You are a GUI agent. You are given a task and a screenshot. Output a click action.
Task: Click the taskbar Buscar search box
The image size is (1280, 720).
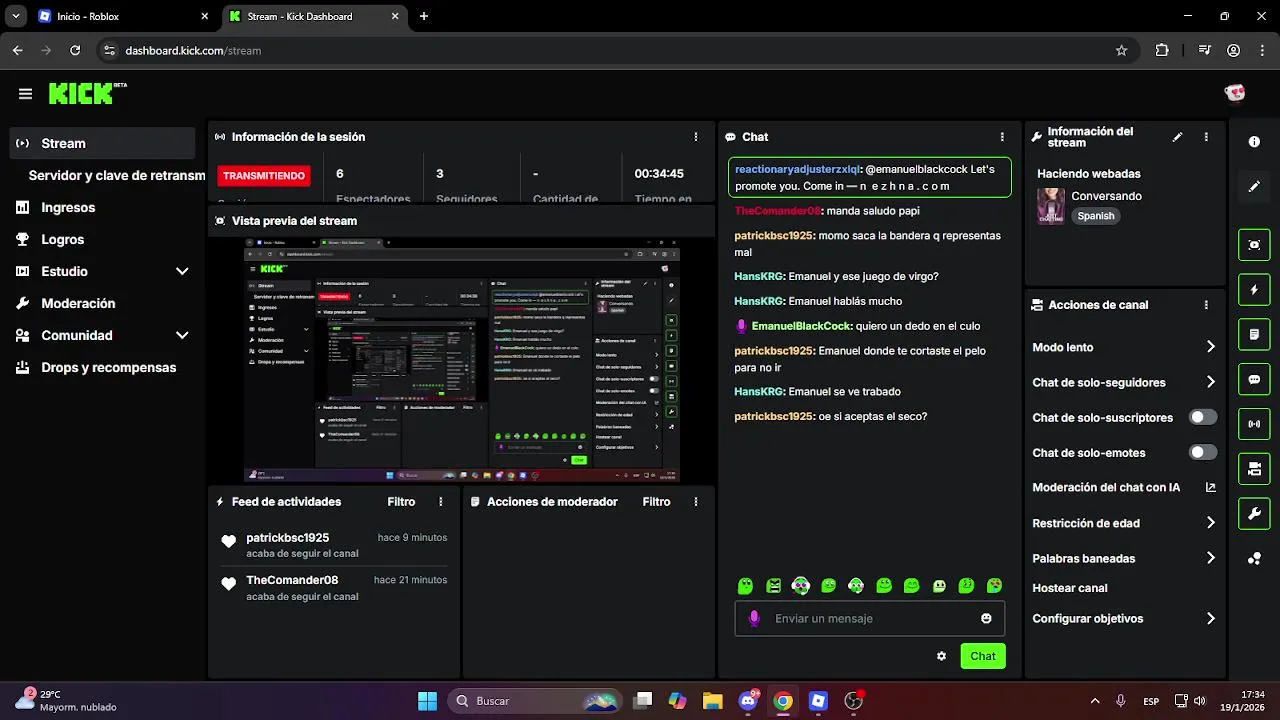tap(535, 701)
